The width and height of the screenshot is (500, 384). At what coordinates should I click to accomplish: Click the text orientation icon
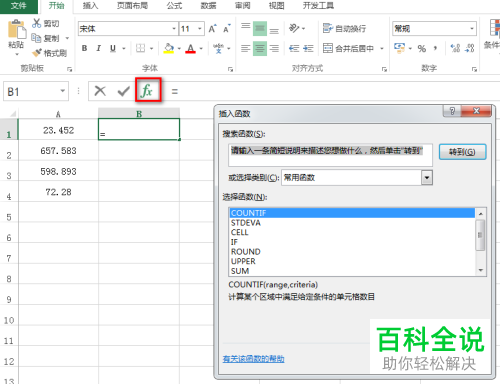294,28
